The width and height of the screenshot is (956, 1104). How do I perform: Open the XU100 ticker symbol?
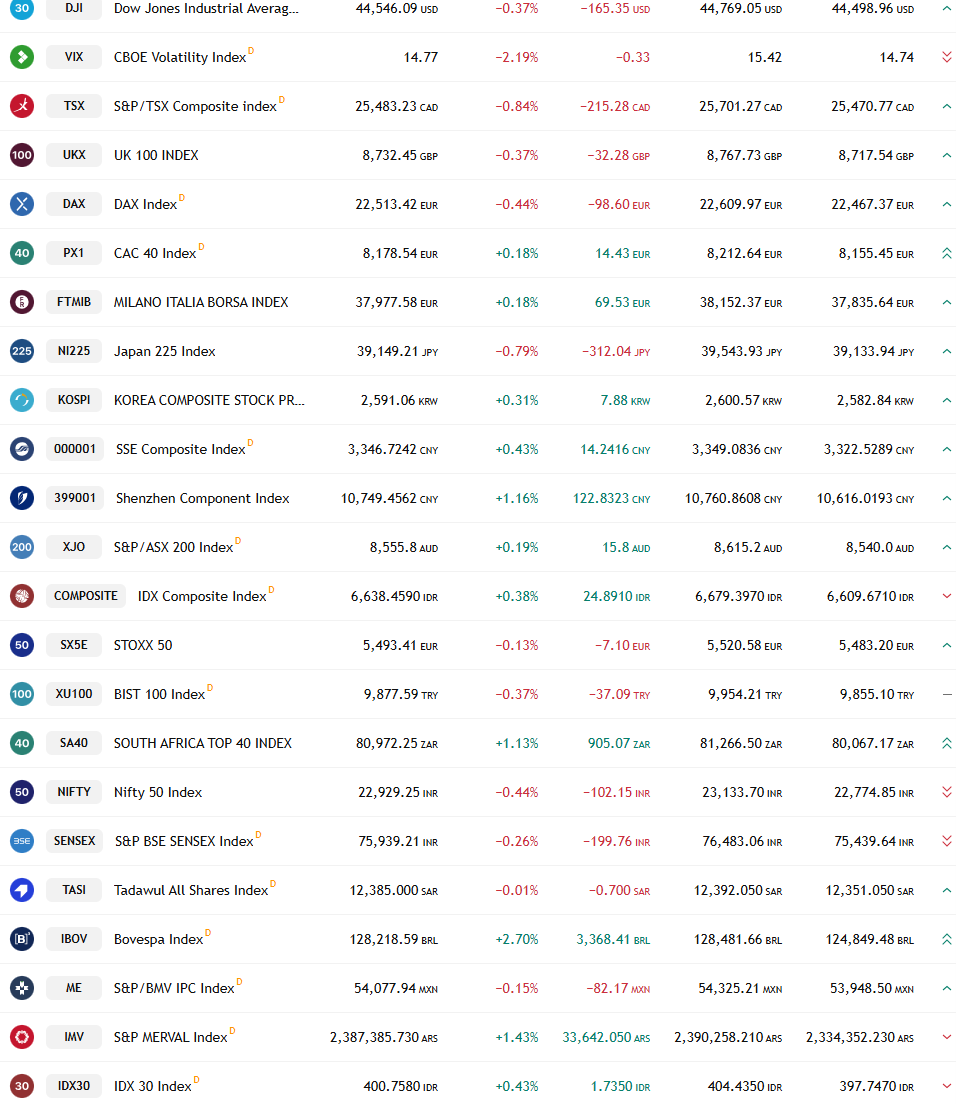[74, 694]
